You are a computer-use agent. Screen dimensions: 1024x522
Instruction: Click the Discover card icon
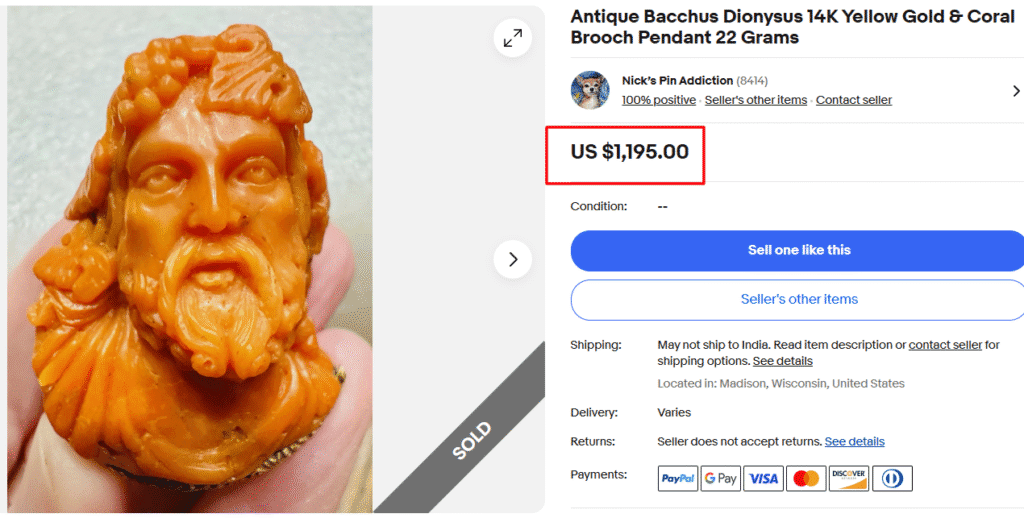(x=849, y=478)
